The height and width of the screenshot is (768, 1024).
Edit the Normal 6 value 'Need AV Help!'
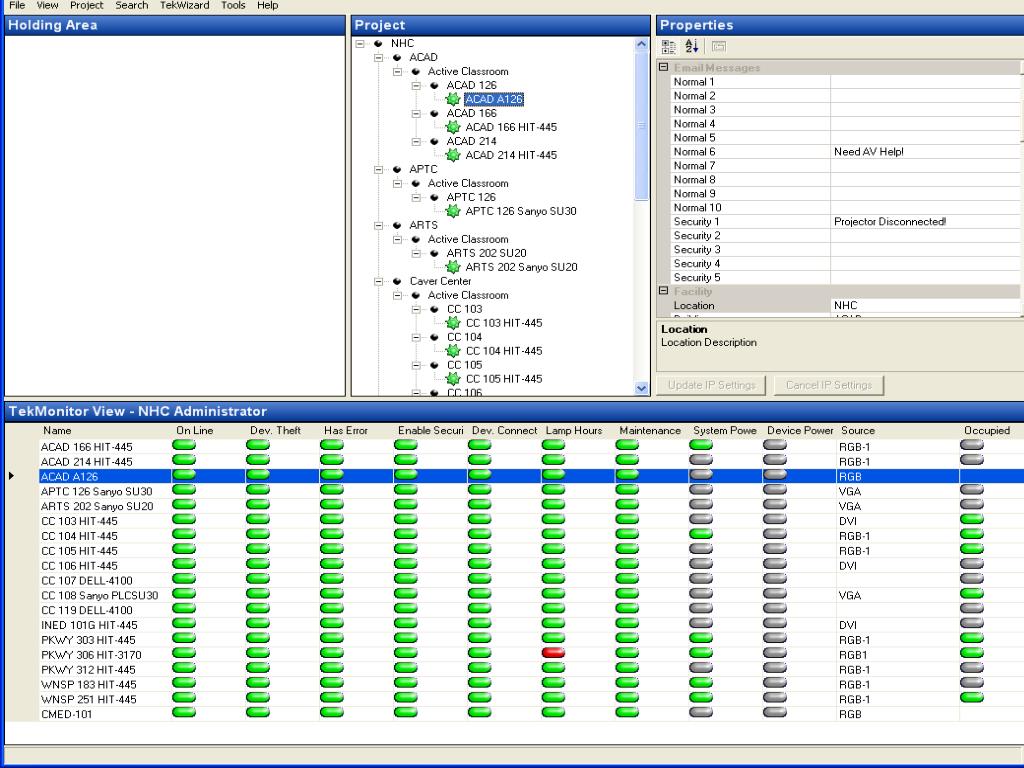point(925,152)
